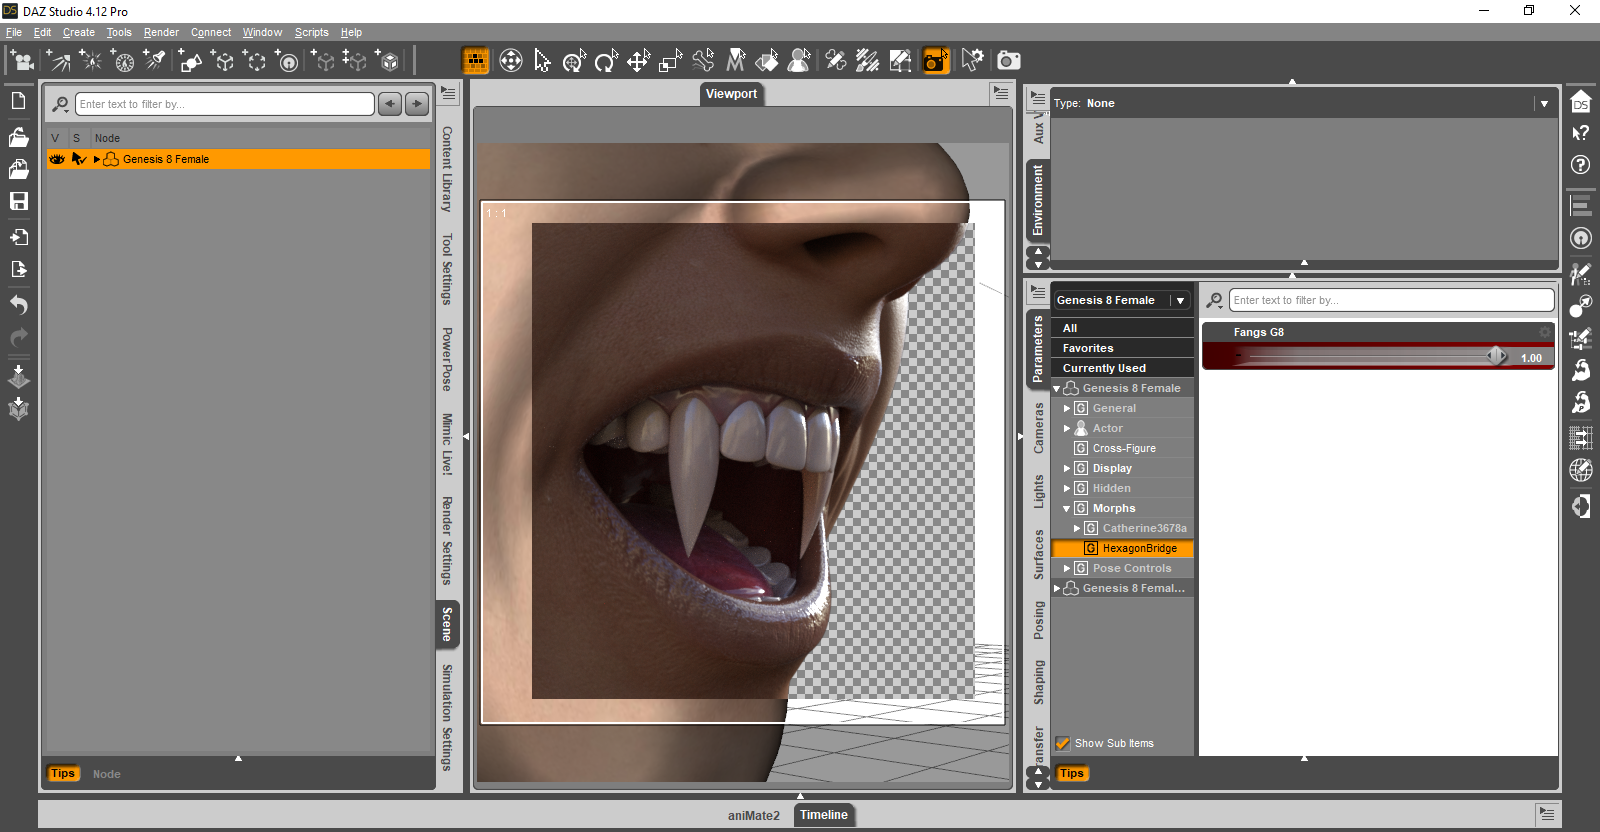Click the question mark Help icon
1600x832 pixels.
[1581, 165]
